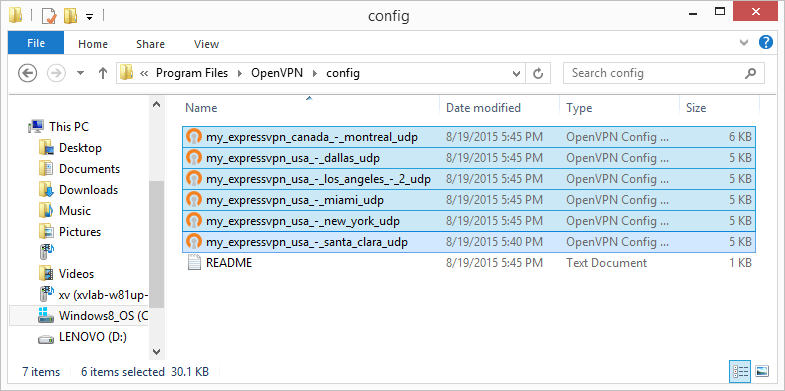Open the recent locations dropdown
785x391 pixels.
[80, 74]
